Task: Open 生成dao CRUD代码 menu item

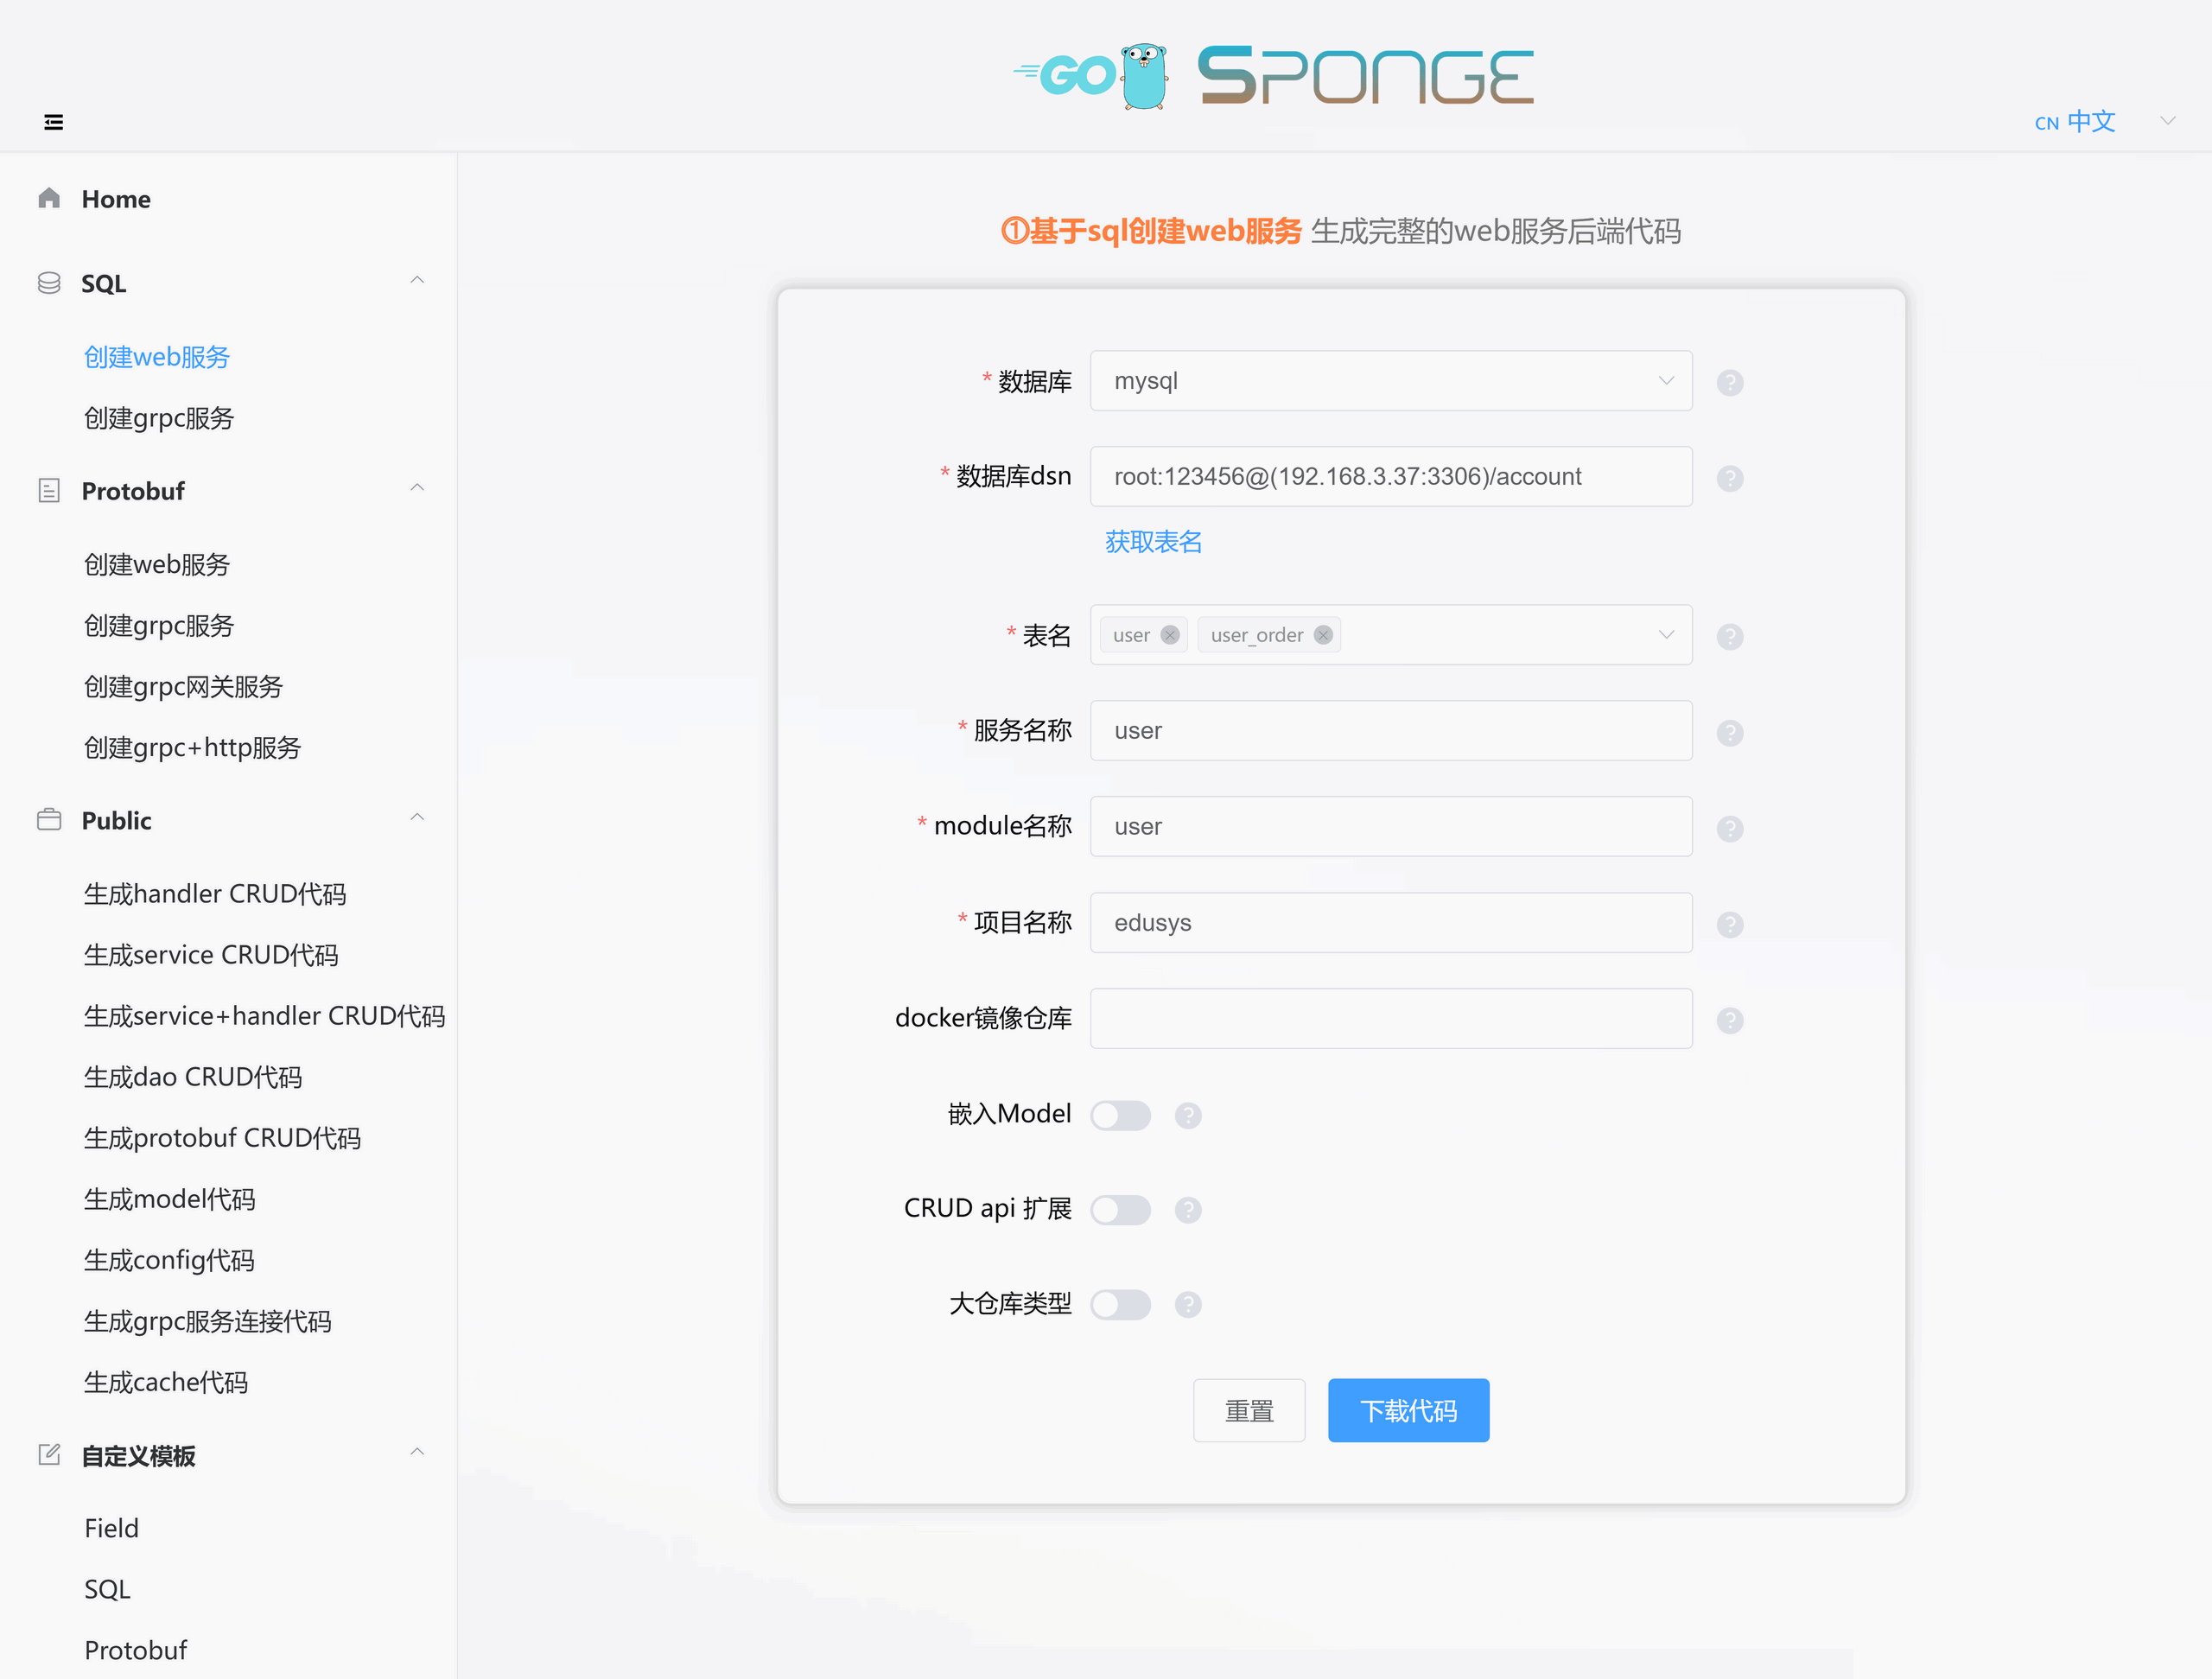Action: pos(193,1076)
